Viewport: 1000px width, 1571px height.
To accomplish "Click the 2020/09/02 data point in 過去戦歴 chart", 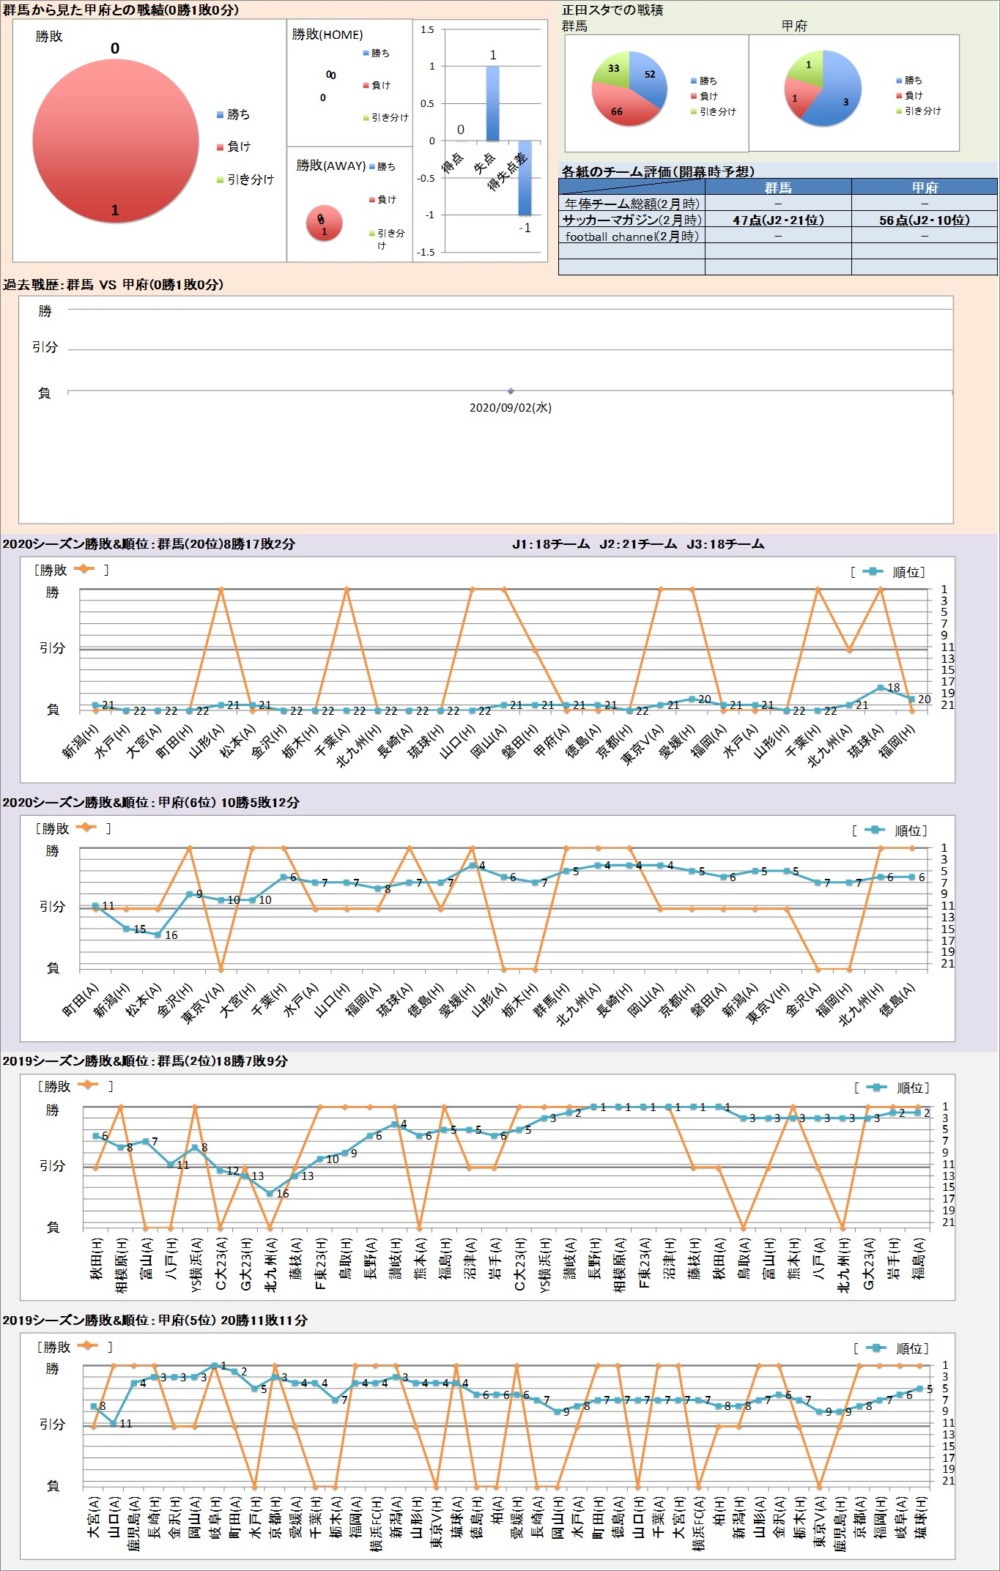I will point(511,391).
